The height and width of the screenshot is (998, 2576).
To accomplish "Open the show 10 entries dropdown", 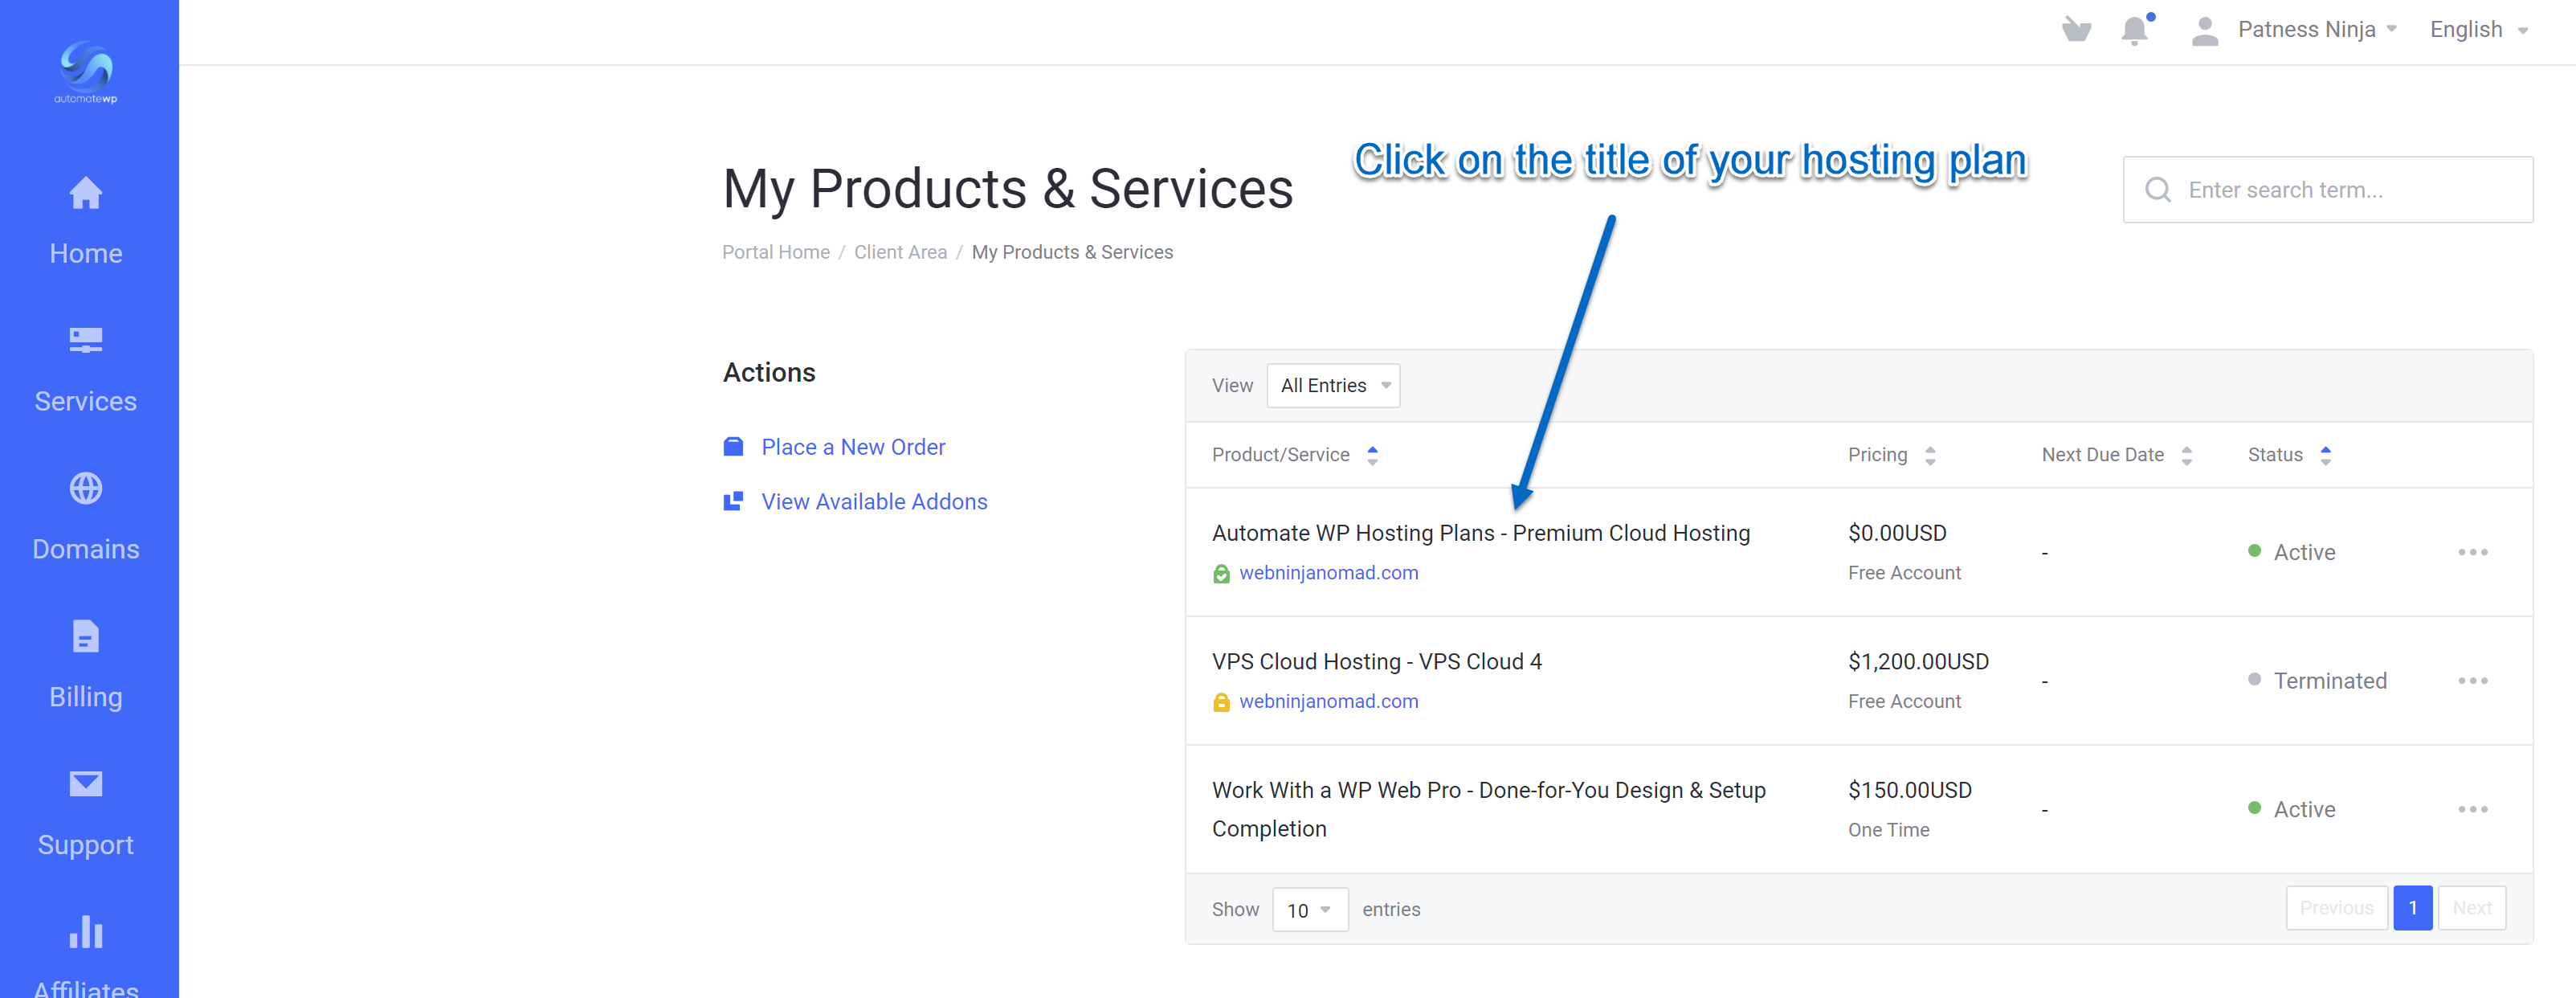I will (1309, 910).
